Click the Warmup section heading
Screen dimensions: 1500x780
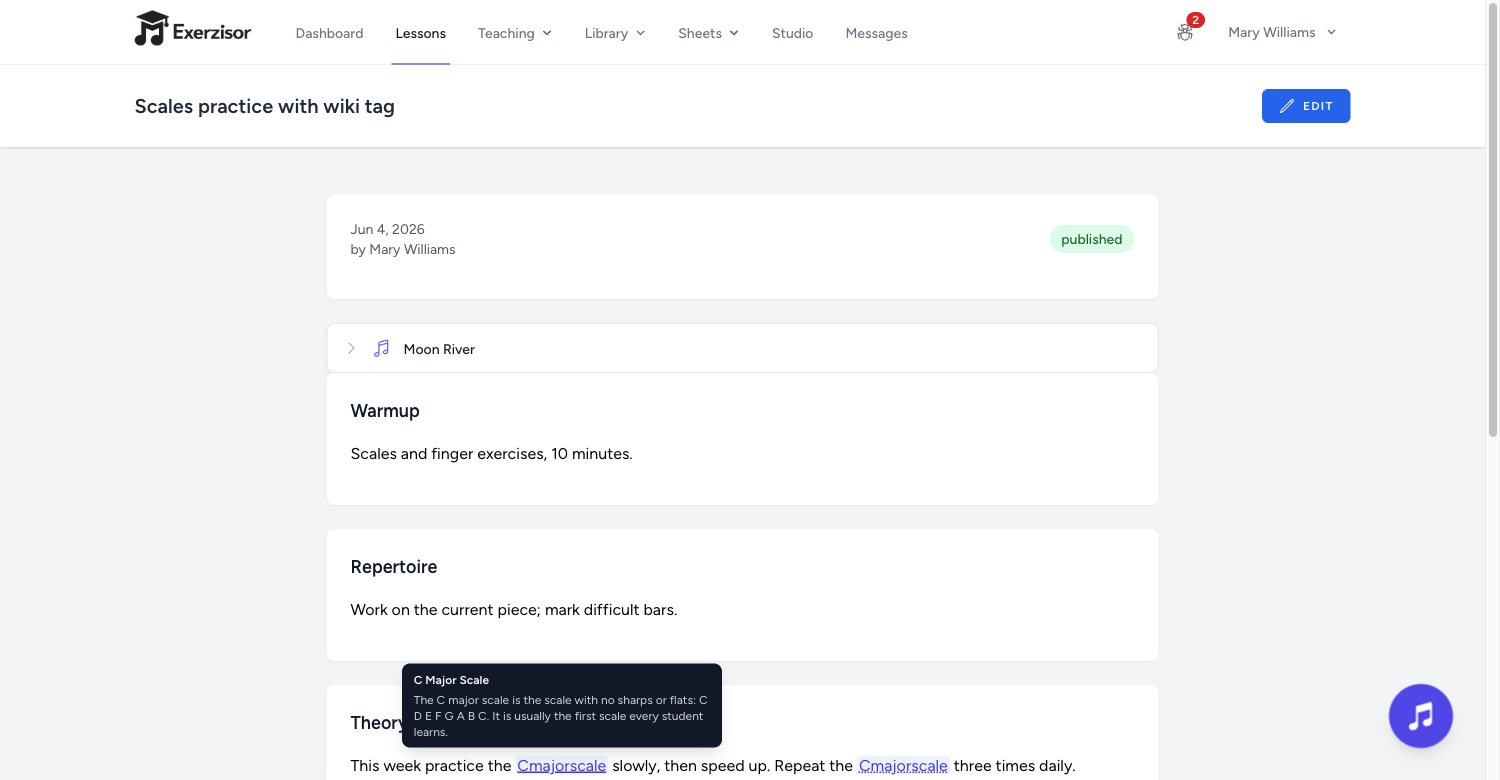click(385, 411)
